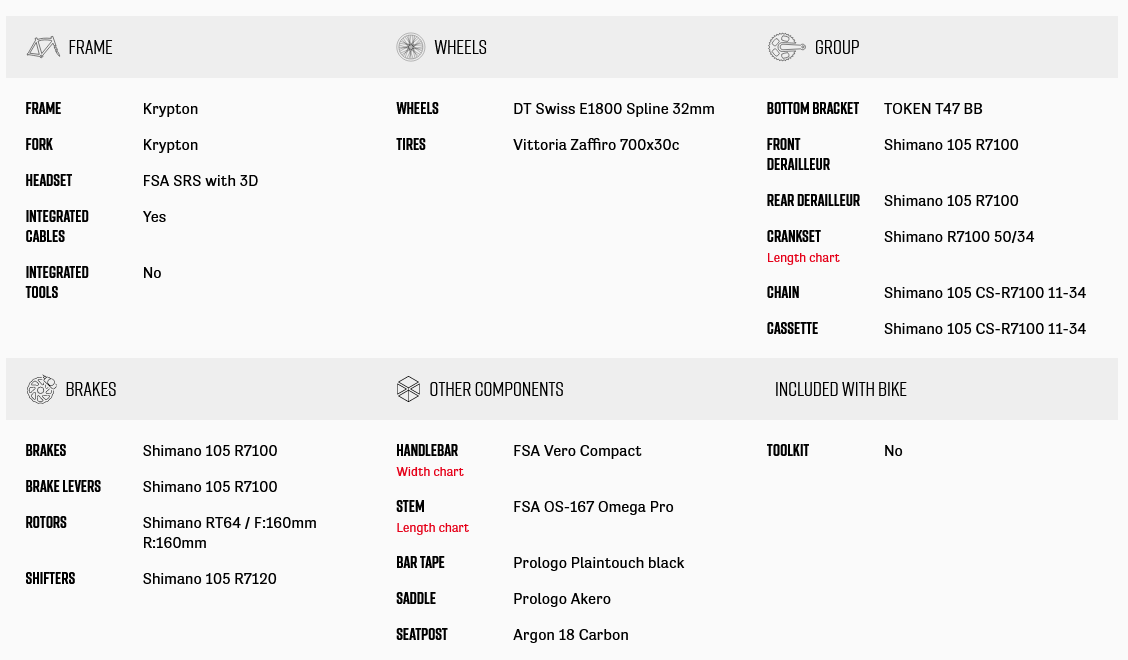Click the Prologo Akero saddle value
This screenshot has height=660, width=1128.
(x=562, y=599)
